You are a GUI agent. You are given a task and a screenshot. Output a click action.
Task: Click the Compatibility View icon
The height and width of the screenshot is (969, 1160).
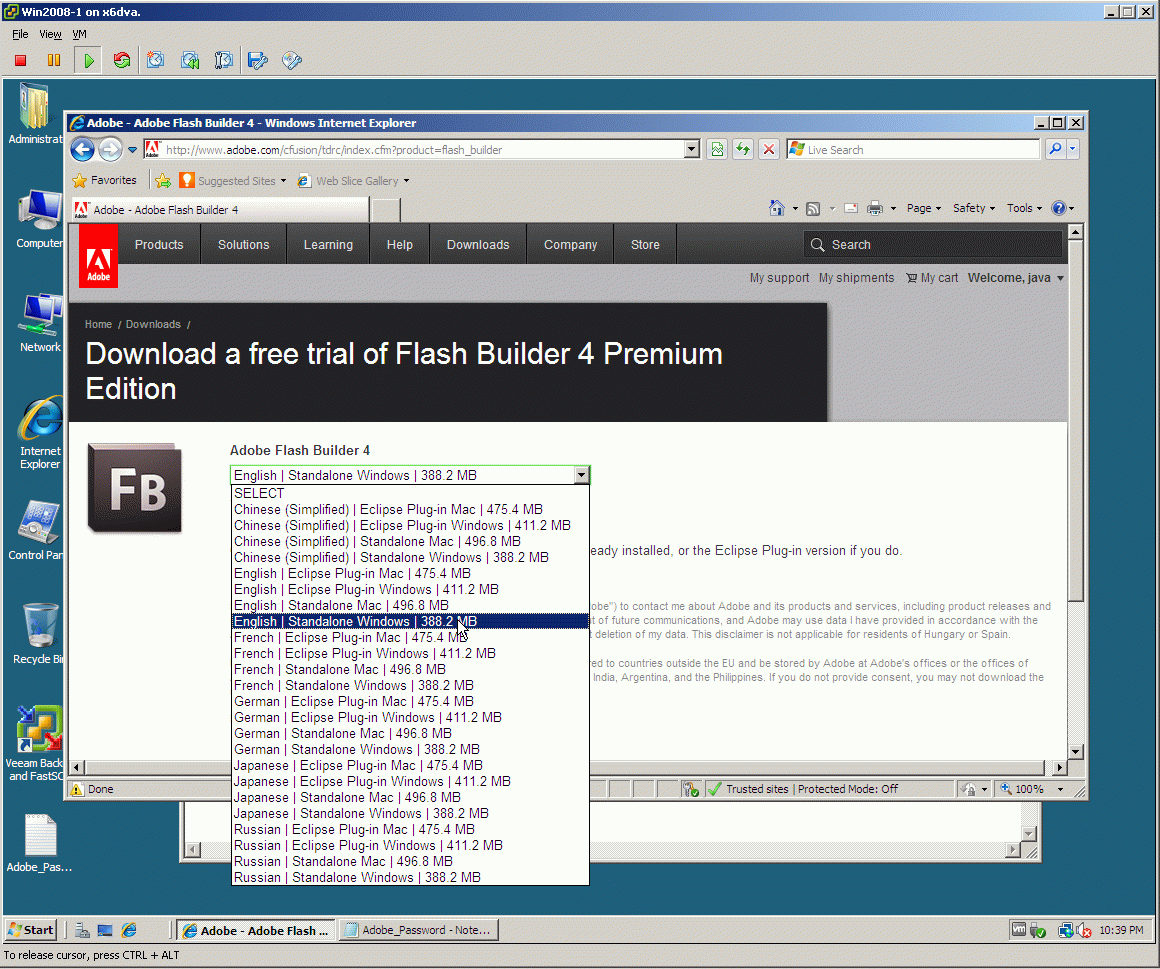pyautogui.click(x=717, y=150)
